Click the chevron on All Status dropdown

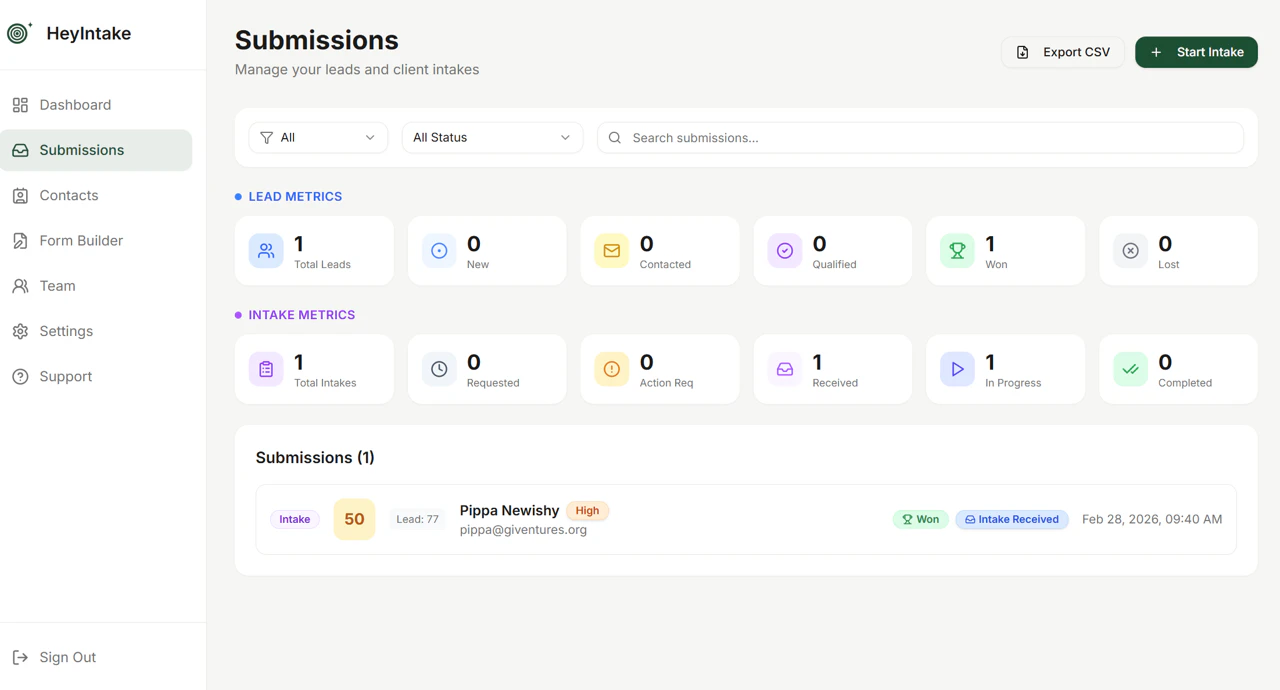[x=565, y=138]
